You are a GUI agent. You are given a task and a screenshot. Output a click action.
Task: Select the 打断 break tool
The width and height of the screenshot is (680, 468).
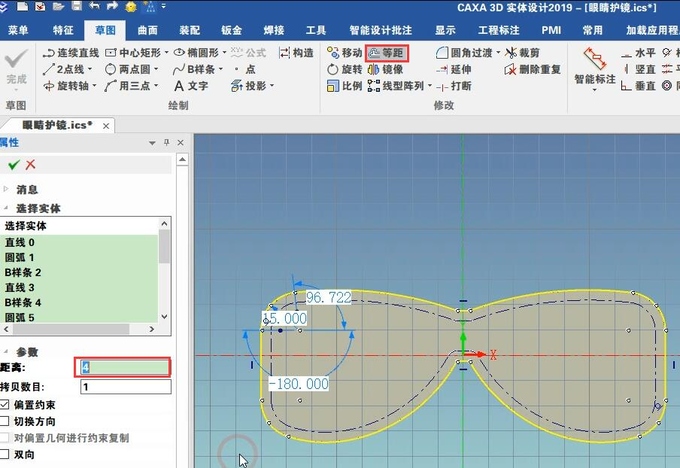pos(454,86)
